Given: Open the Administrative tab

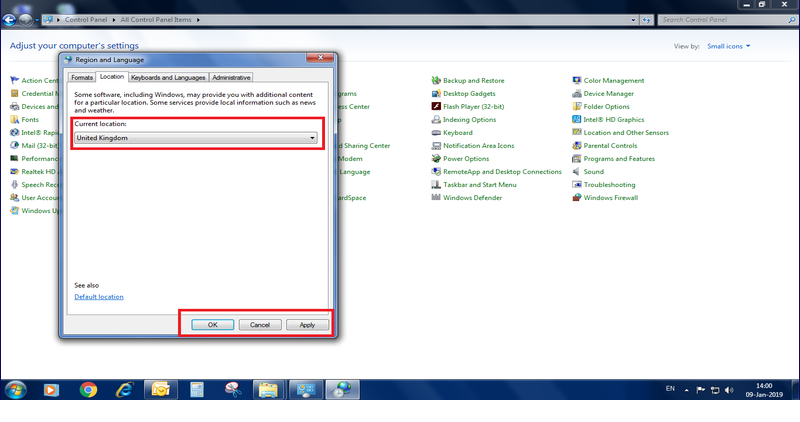Looking at the screenshot, I should click(x=231, y=77).
